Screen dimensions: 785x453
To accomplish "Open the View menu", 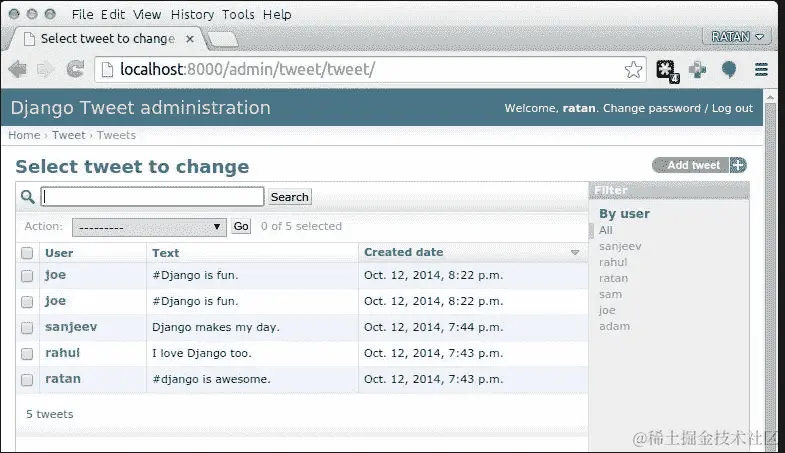I will point(147,15).
